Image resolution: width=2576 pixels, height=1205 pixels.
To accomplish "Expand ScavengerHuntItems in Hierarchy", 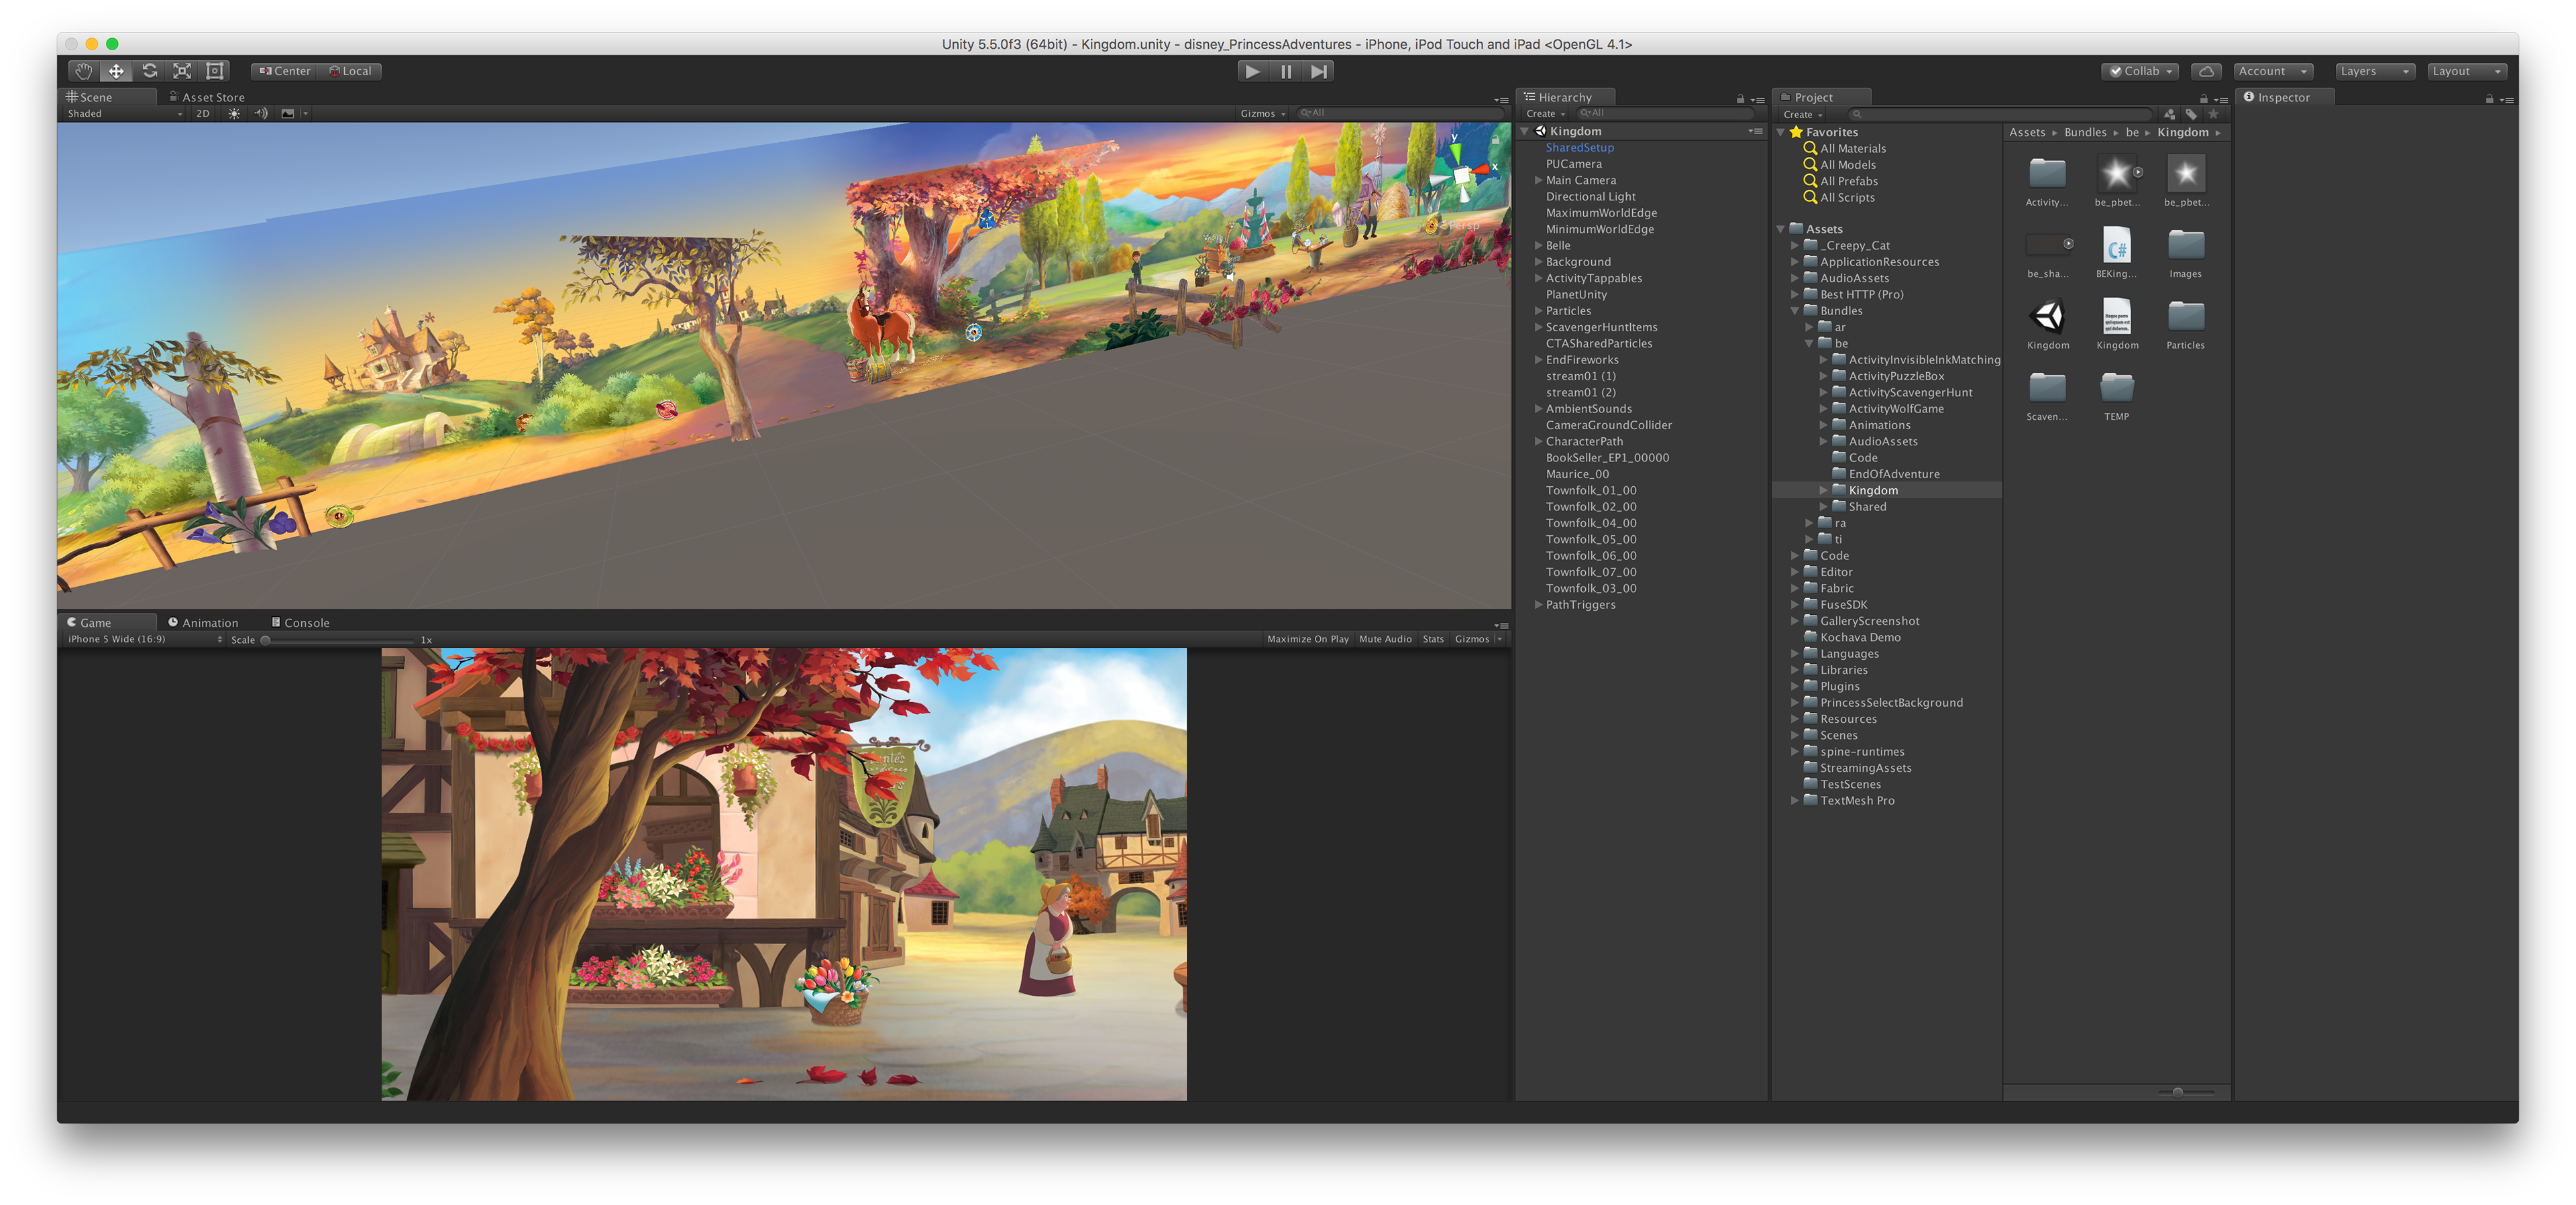I will [x=1538, y=327].
